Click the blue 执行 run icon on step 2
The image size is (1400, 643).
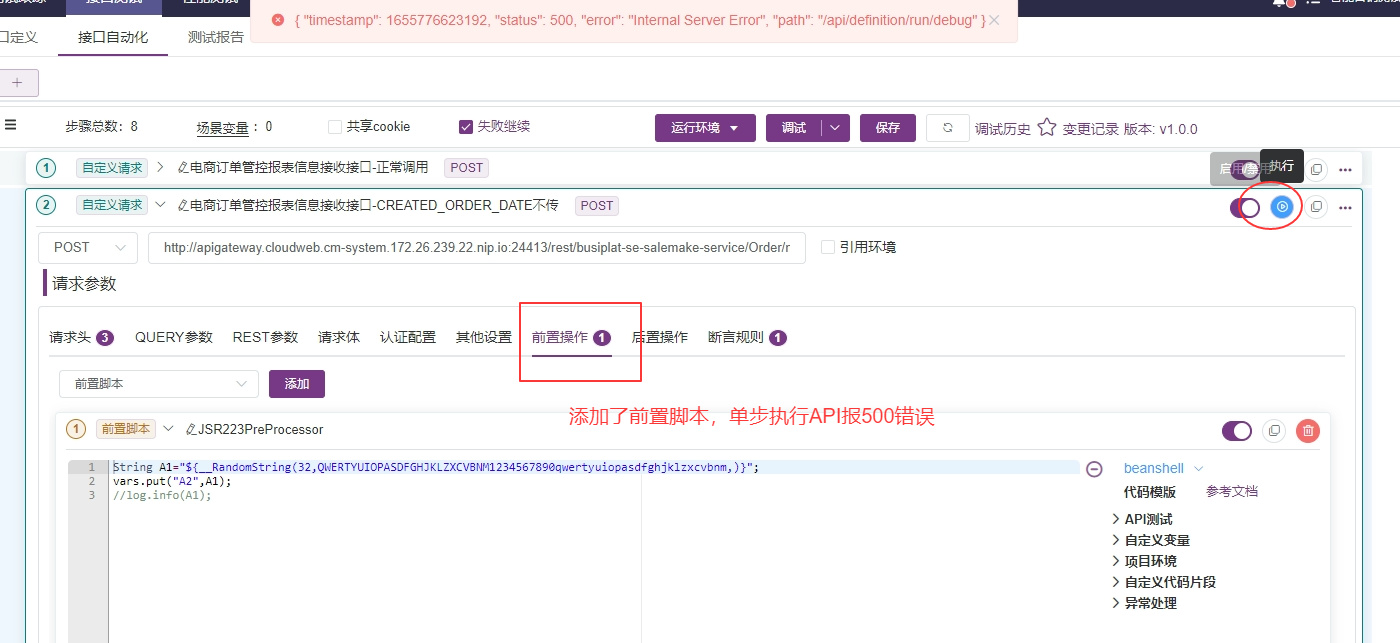1281,207
